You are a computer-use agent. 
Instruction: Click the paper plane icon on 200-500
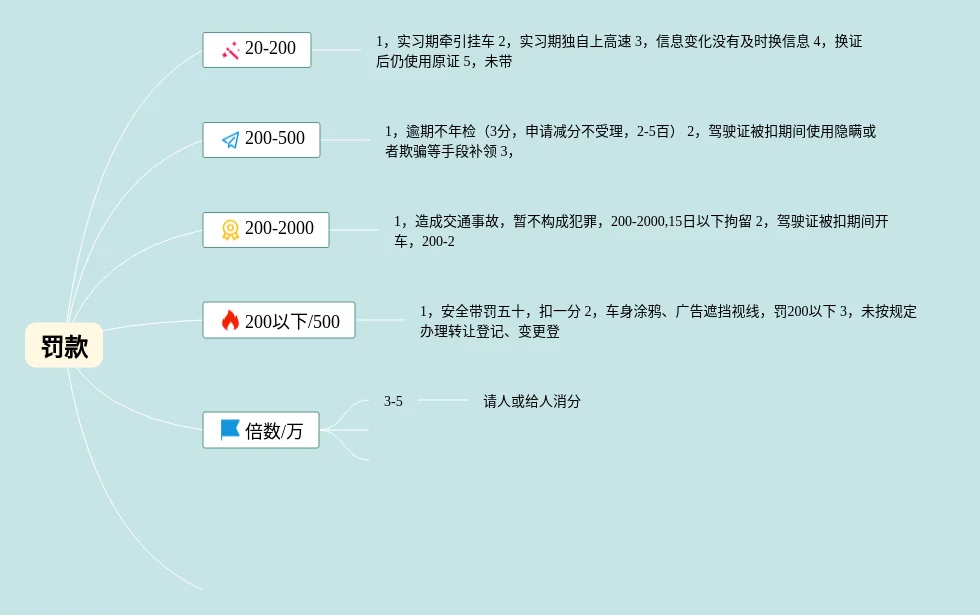pos(231,140)
